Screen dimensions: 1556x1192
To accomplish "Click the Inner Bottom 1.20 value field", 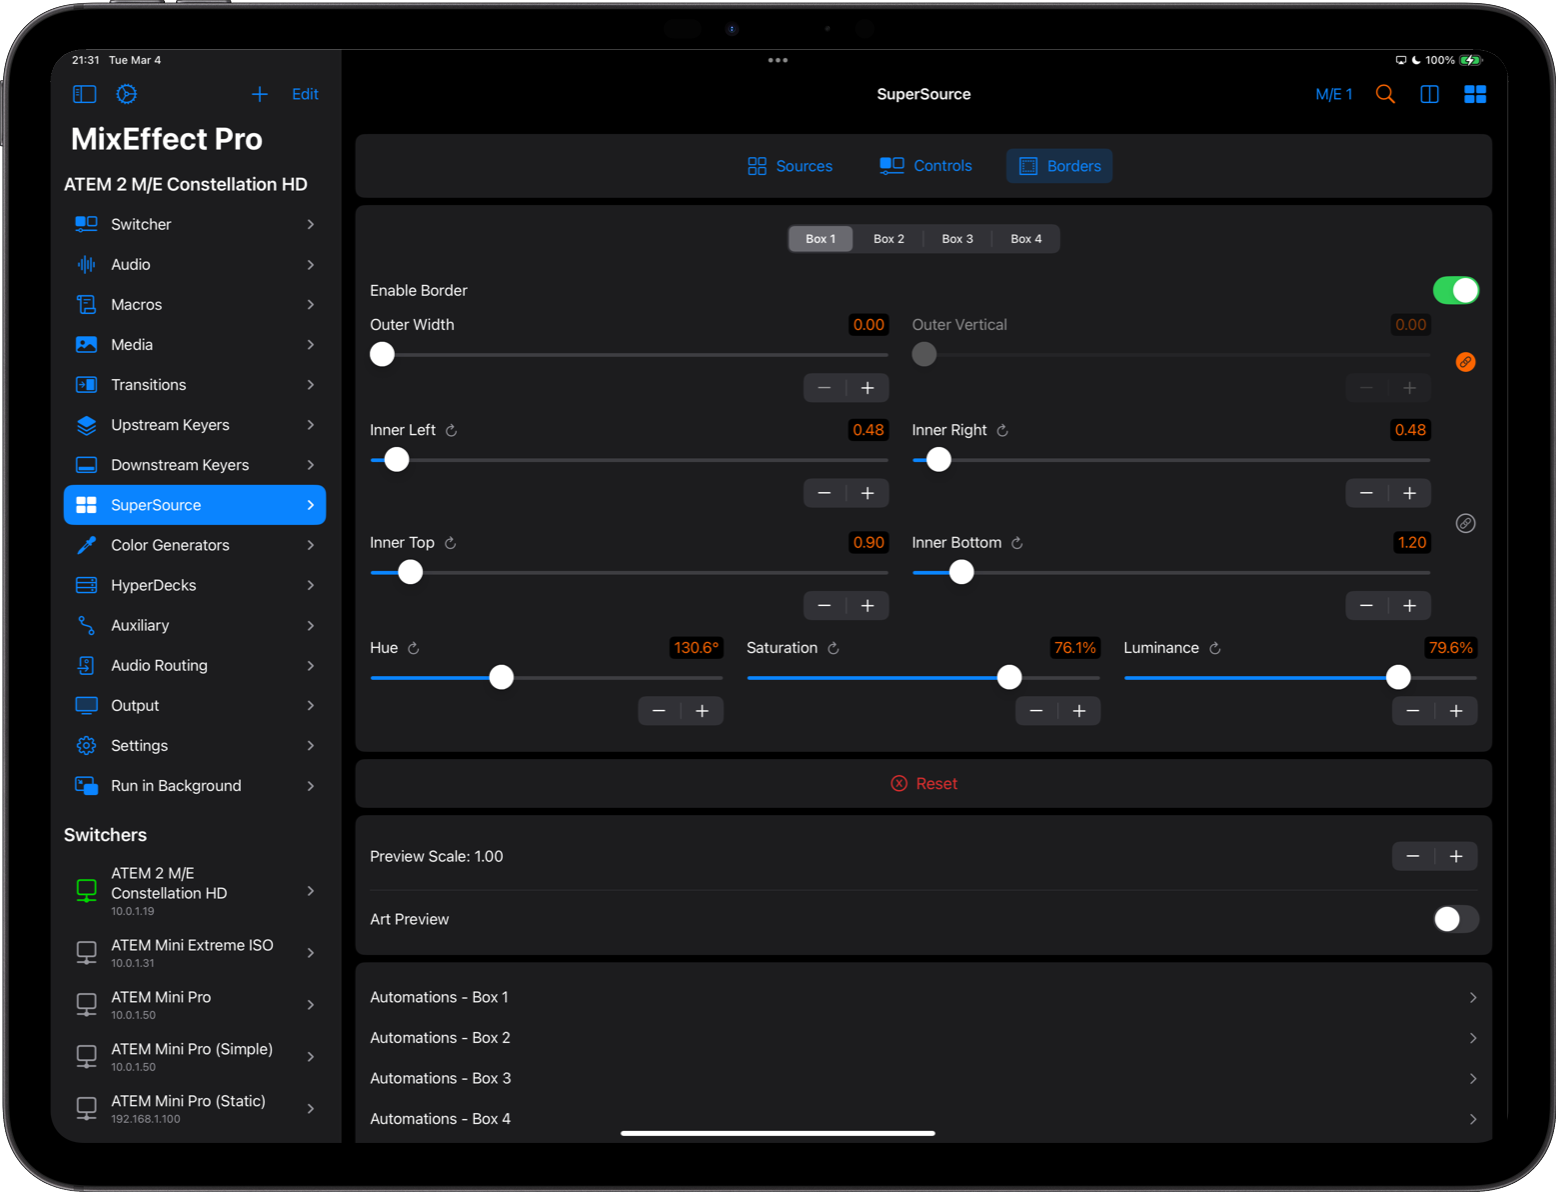I will click(x=1412, y=543).
